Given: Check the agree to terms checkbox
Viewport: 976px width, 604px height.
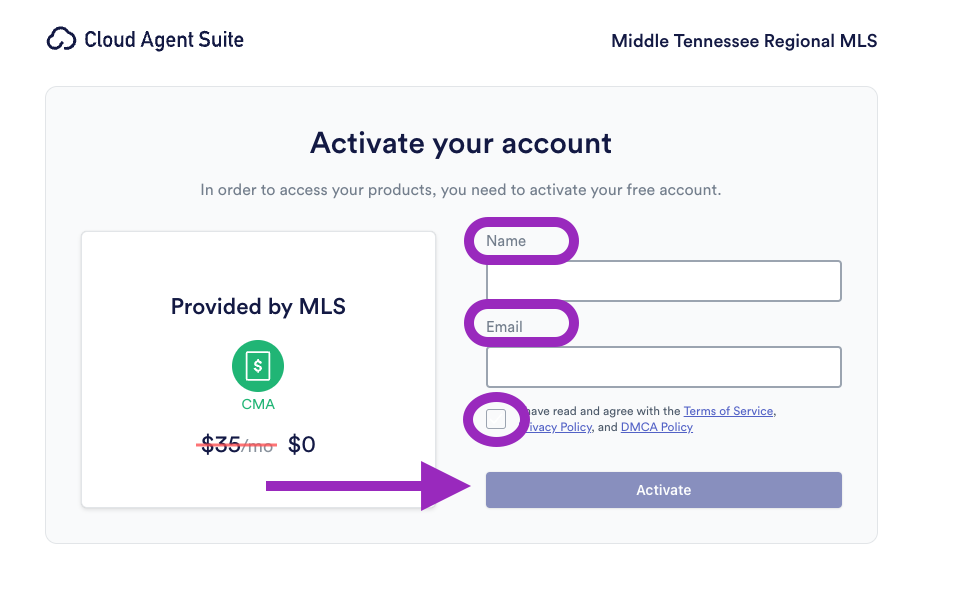Looking at the screenshot, I should [496, 419].
